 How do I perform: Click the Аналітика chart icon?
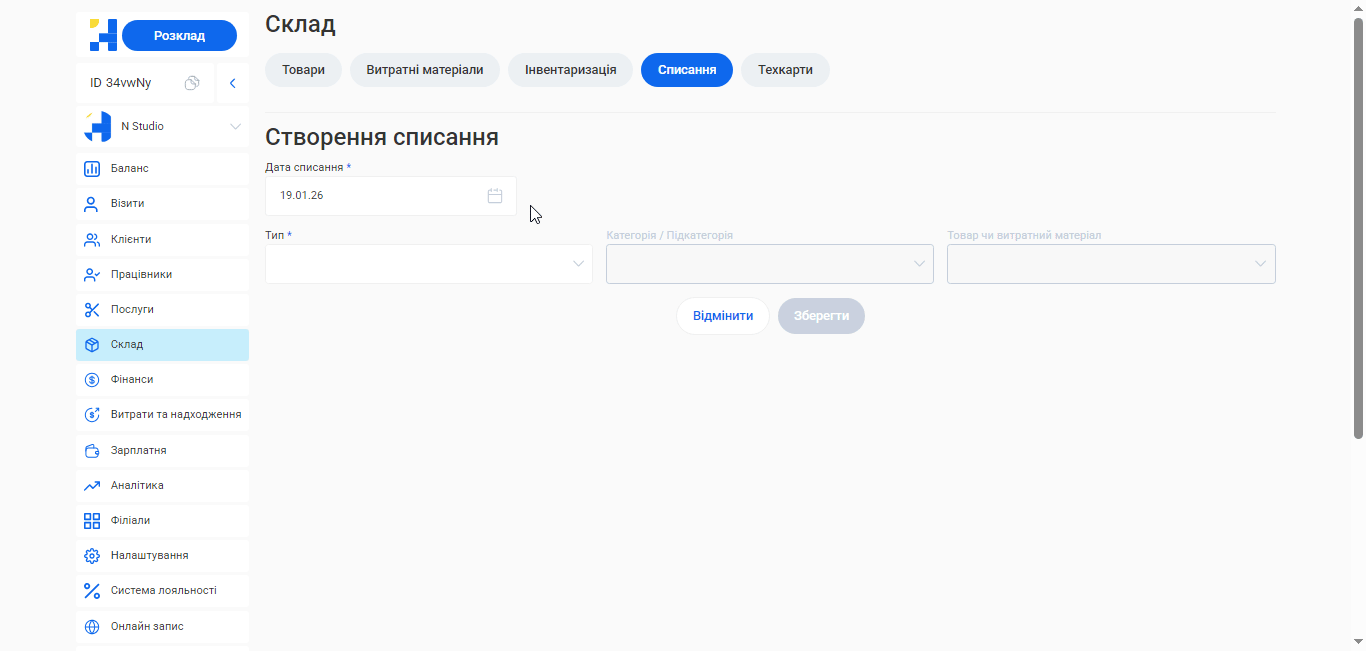point(92,485)
